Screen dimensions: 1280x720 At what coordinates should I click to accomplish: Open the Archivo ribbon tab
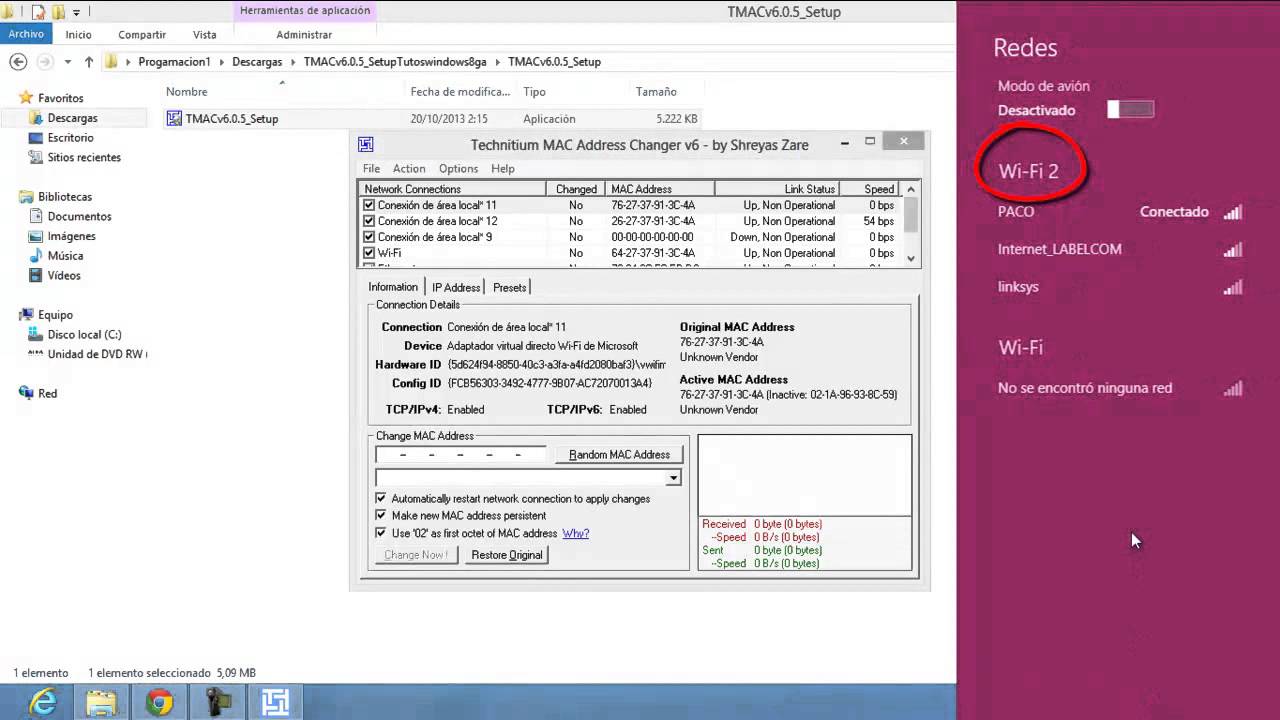pyautogui.click(x=26, y=34)
